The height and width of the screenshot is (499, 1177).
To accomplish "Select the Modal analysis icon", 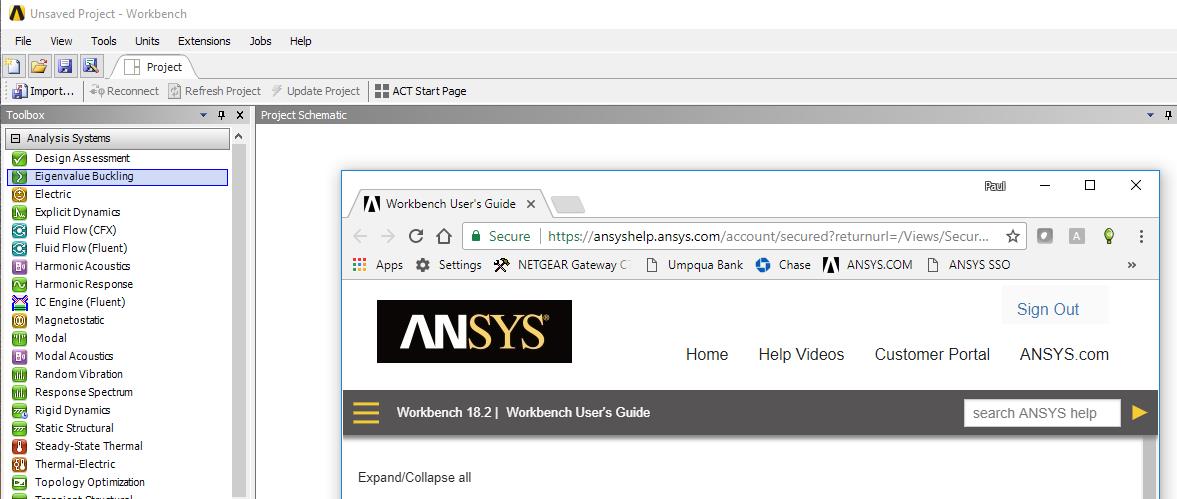I will click(x=20, y=338).
